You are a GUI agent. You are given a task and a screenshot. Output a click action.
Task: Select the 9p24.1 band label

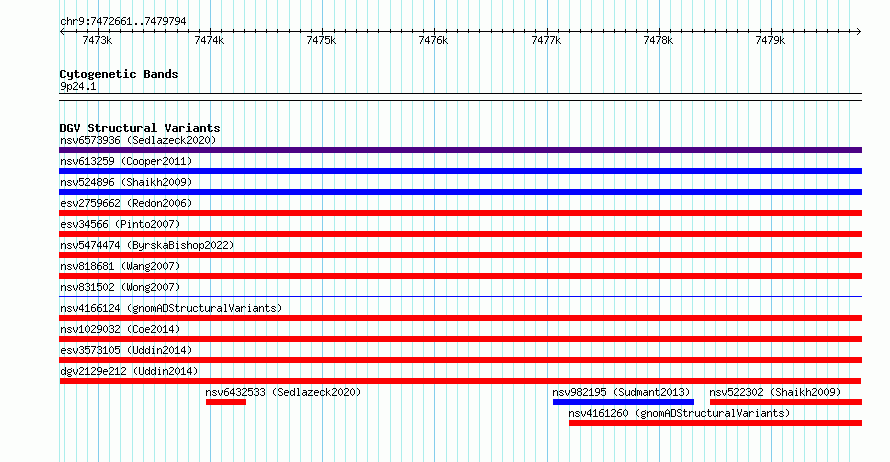(x=78, y=86)
